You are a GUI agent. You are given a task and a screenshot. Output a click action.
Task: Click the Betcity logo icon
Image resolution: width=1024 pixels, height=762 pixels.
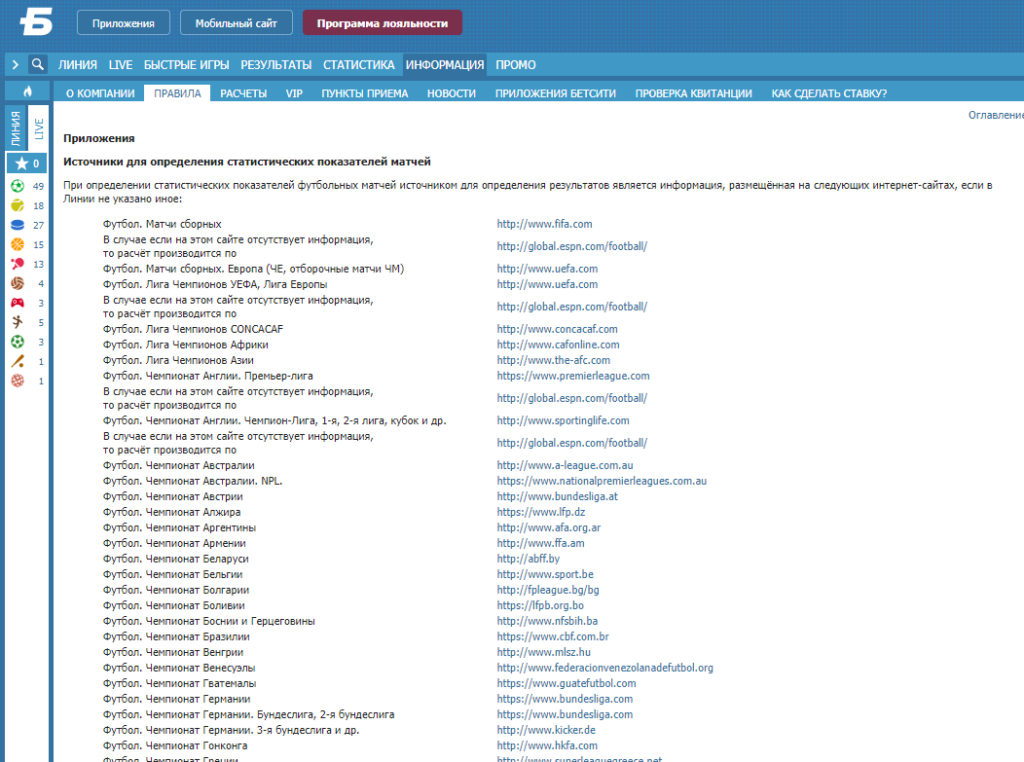[36, 22]
